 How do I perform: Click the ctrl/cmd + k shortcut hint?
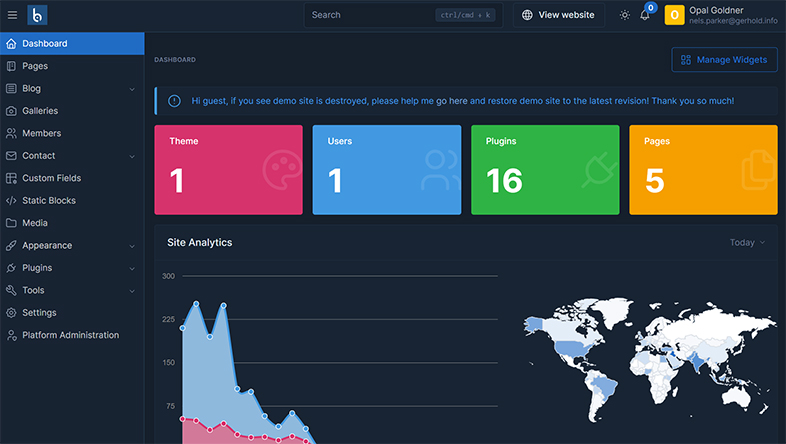465,15
